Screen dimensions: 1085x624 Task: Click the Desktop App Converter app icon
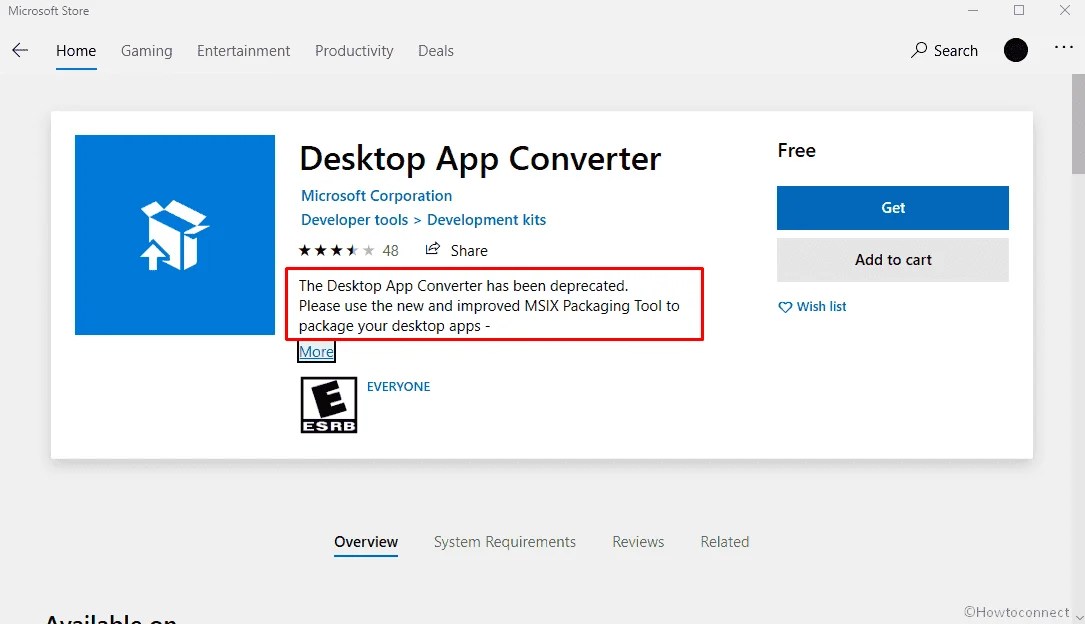point(174,235)
